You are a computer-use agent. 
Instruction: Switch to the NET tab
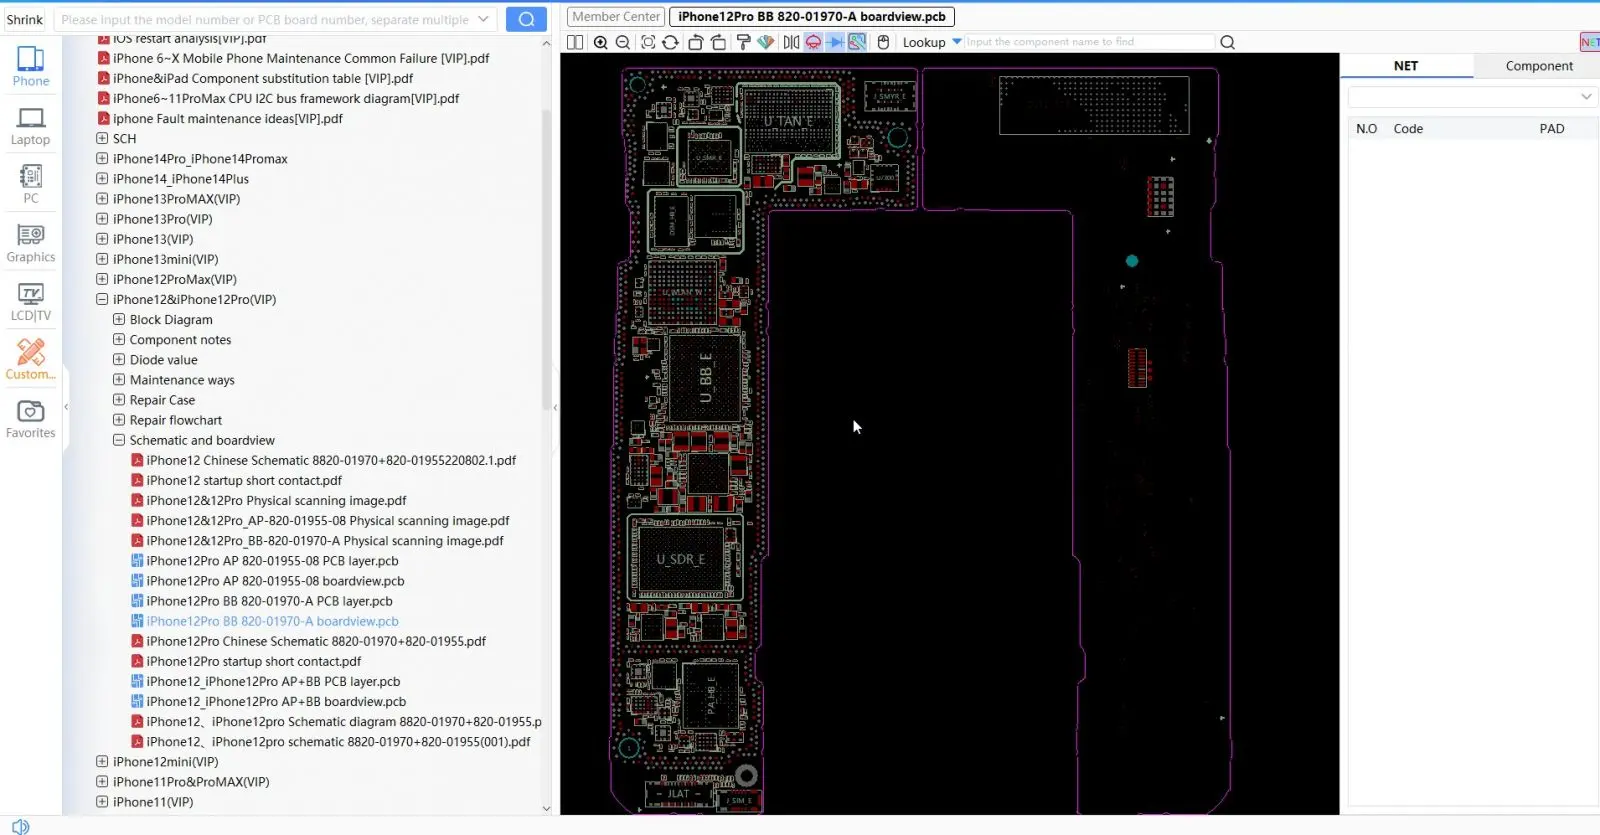(x=1406, y=66)
